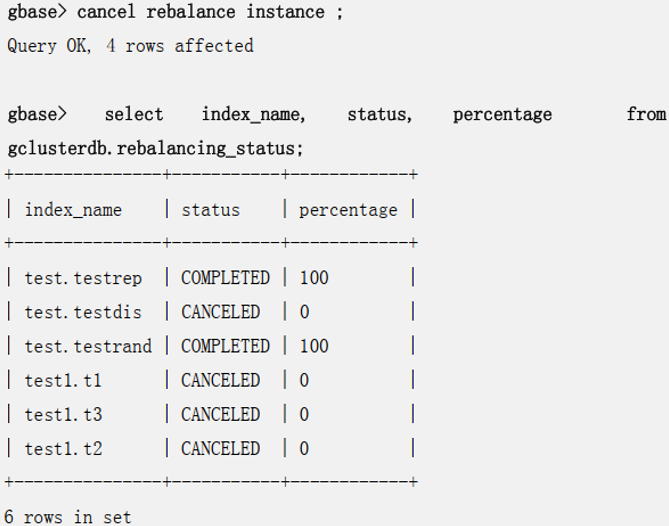Click the status table header
The width and height of the screenshot is (669, 526).
(210, 210)
